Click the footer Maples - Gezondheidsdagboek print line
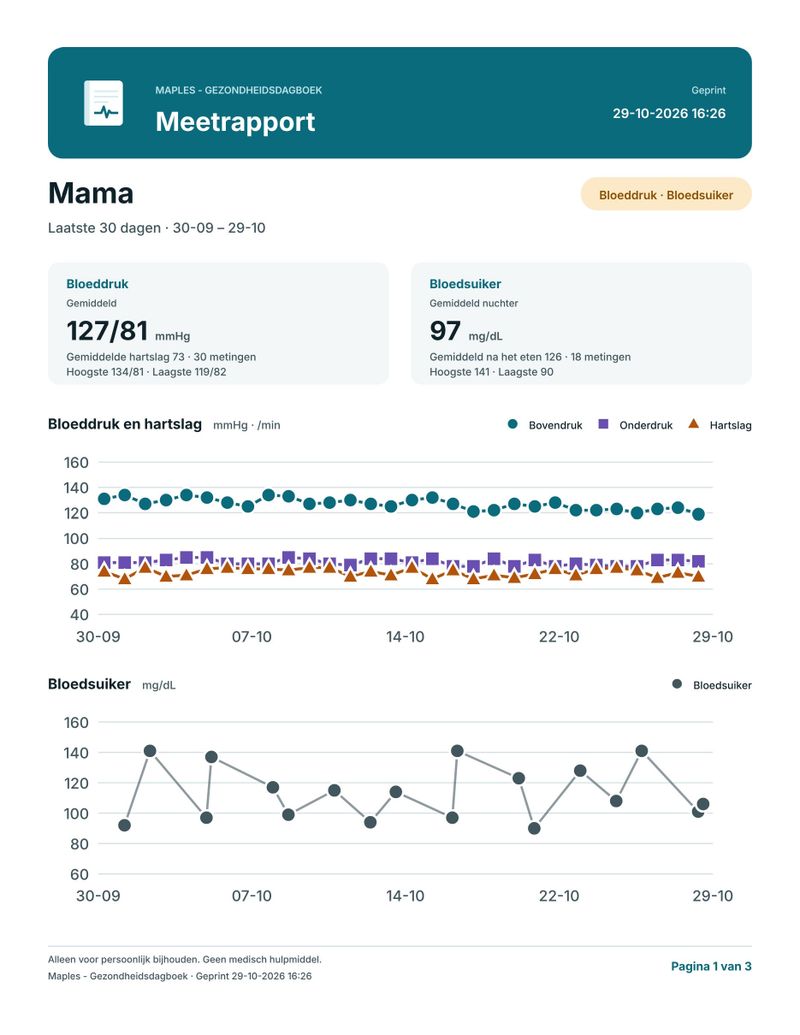Viewport: 800px width, 1035px height. [180, 976]
